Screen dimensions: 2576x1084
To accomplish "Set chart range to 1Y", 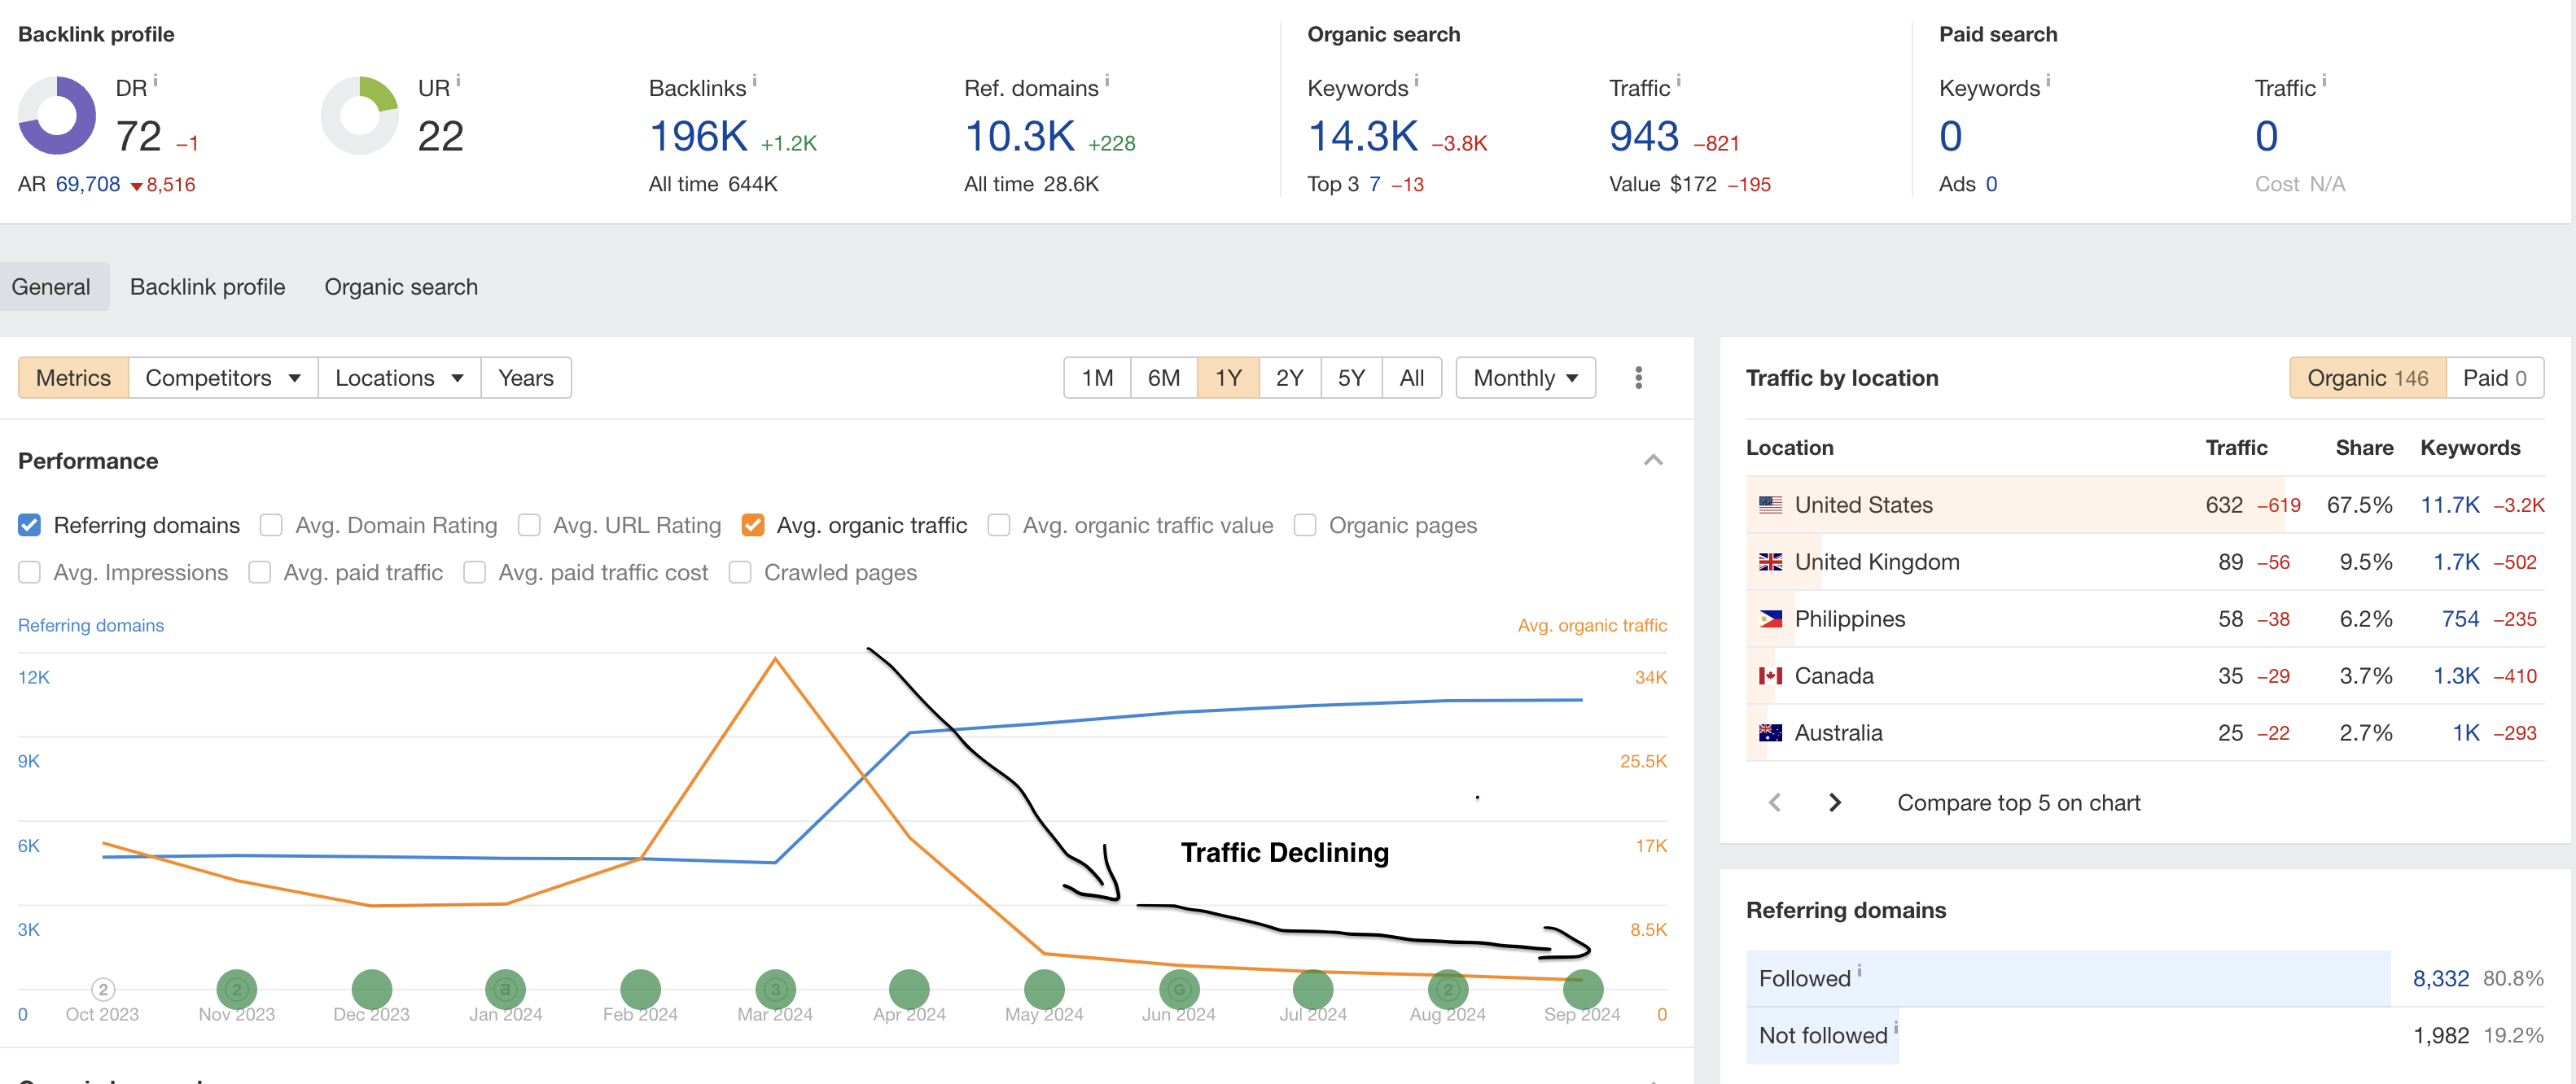I will [x=1228, y=378].
